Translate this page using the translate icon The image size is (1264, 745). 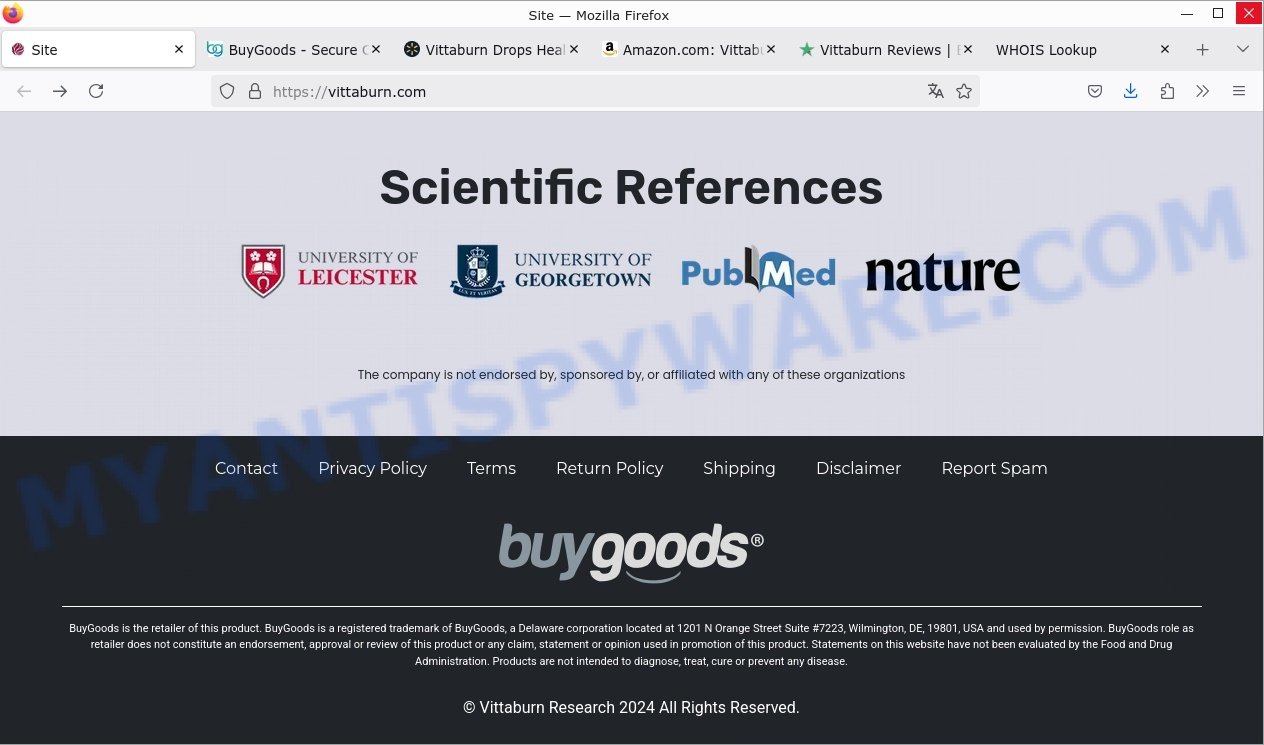[x=936, y=91]
